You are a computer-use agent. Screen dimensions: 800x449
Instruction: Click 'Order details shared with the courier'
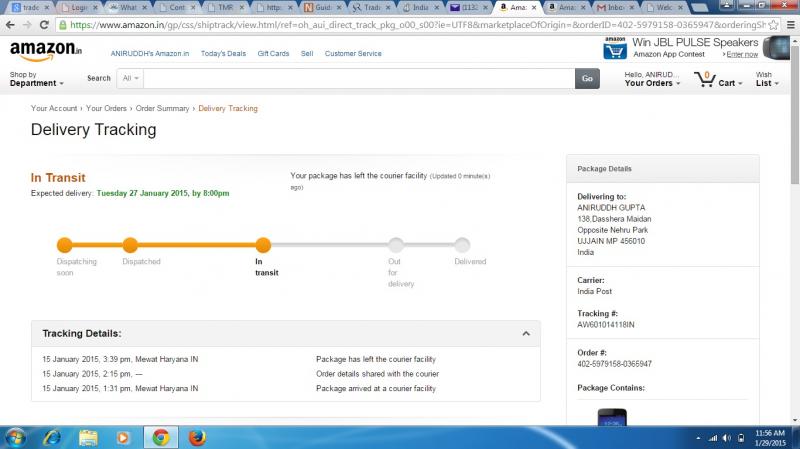(377, 373)
